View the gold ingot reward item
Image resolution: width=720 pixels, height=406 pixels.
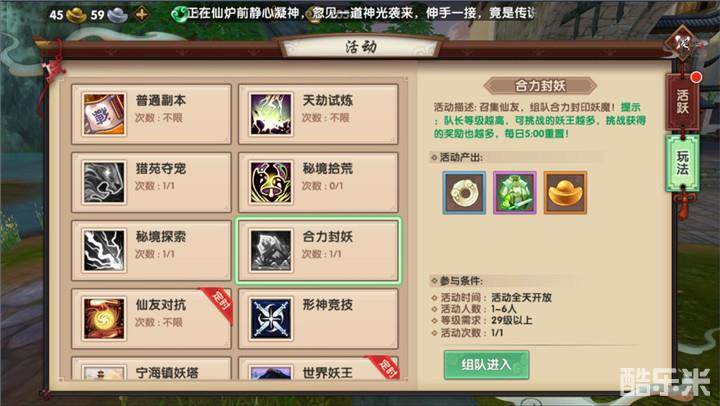[565, 193]
